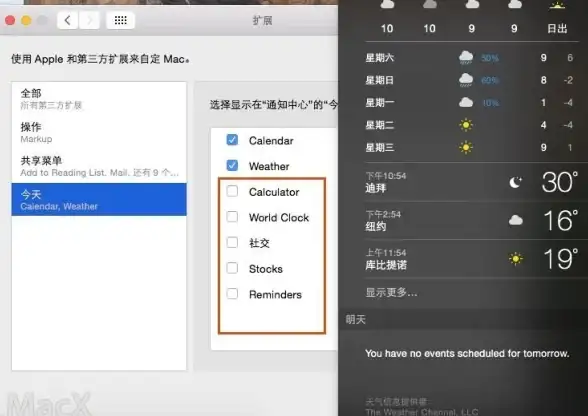The image size is (588, 416).
Task: Click the cloud icon for 星期一
Action: pos(466,102)
